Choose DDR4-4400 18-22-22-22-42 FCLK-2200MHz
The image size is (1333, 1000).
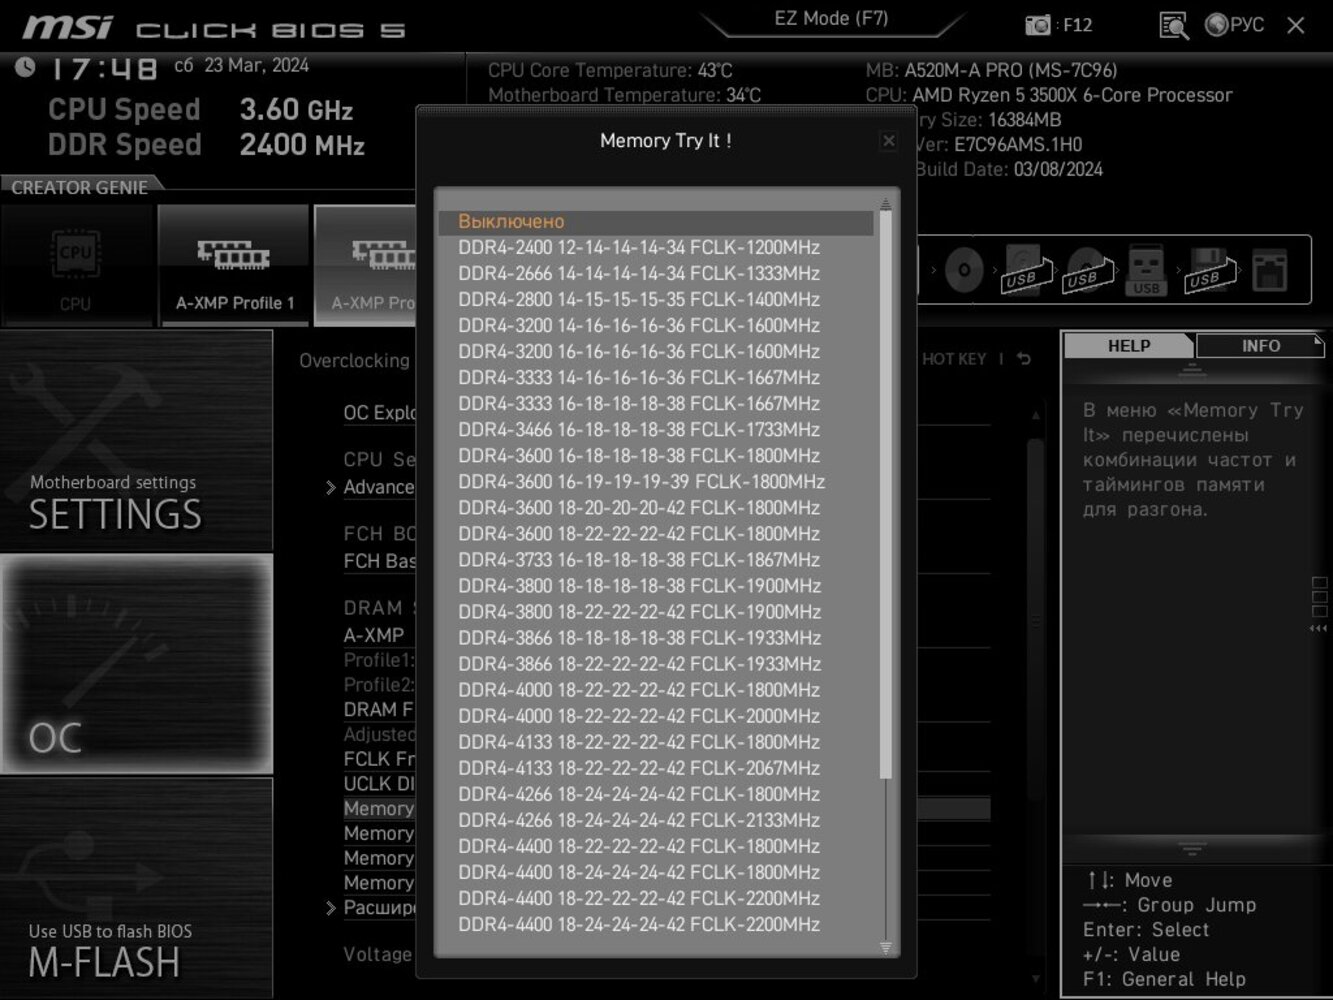[x=656, y=898]
